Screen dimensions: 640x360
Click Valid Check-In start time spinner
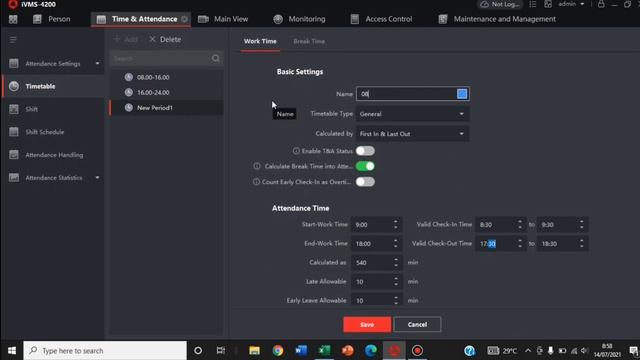point(520,224)
